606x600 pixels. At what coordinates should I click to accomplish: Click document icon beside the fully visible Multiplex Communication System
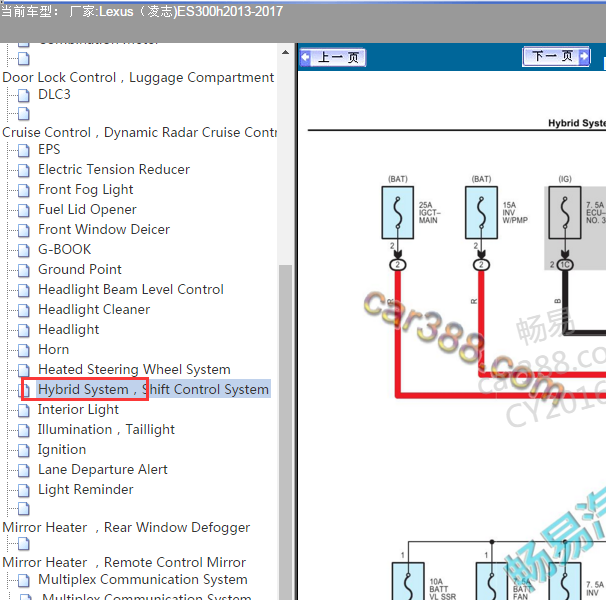(24, 580)
